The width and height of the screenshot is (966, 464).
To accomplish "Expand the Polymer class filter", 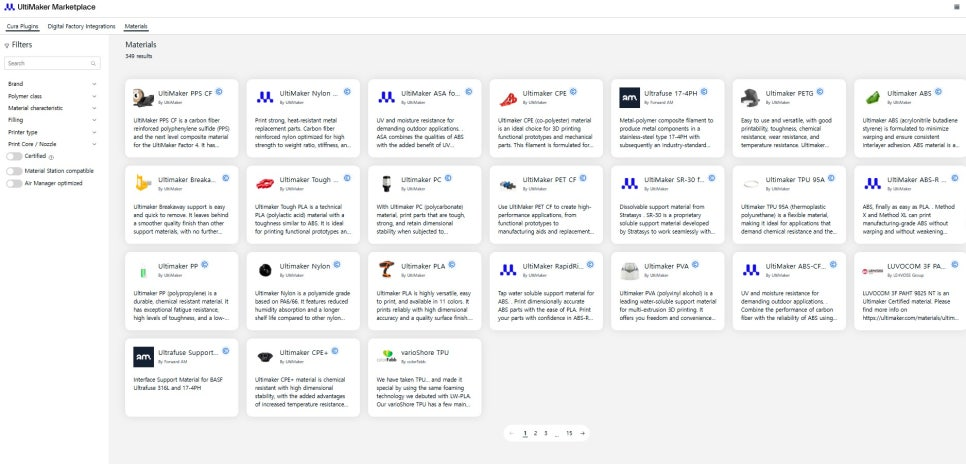I will pyautogui.click(x=52, y=96).
